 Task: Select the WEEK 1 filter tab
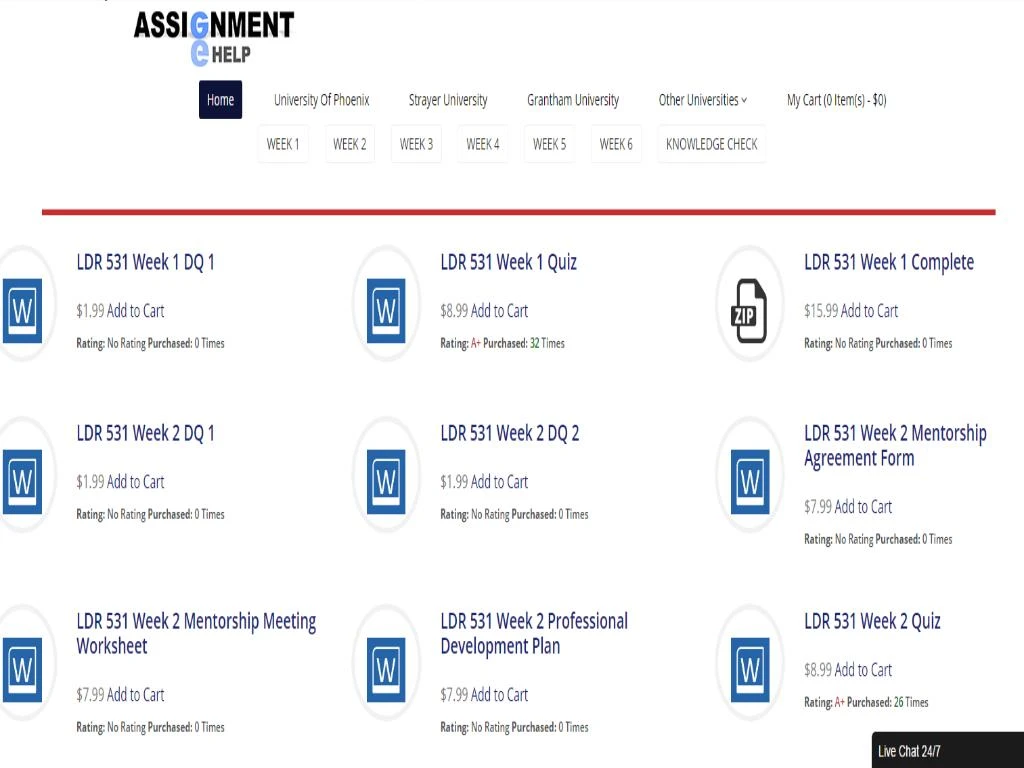(x=283, y=144)
